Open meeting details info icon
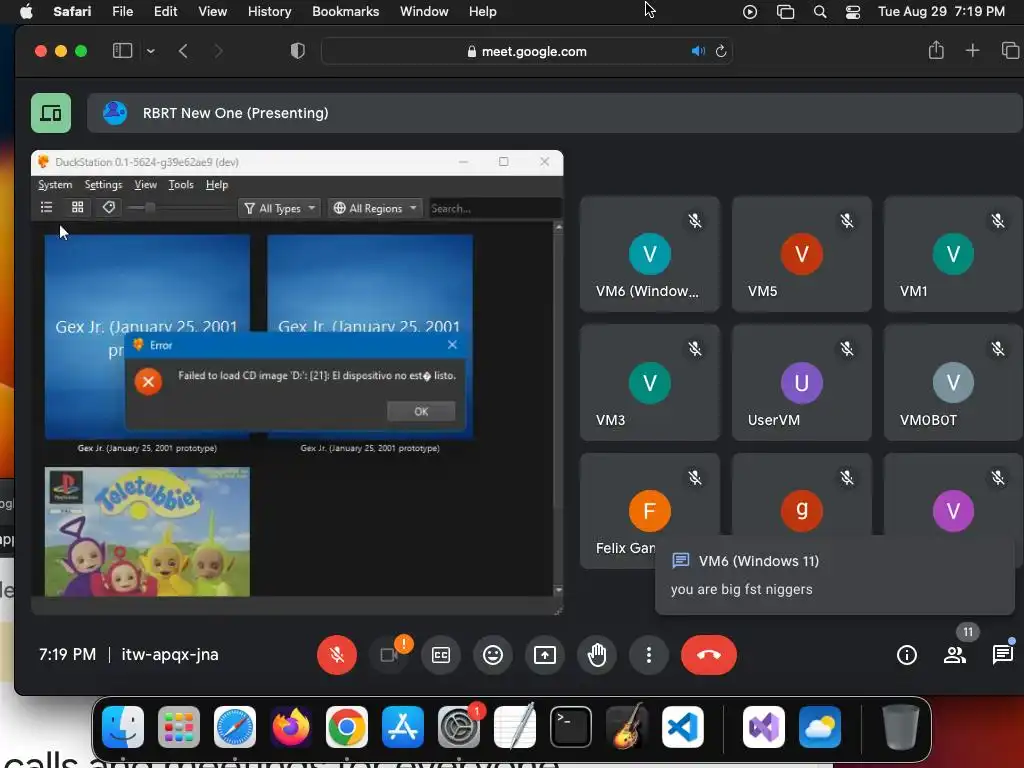 tap(906, 654)
